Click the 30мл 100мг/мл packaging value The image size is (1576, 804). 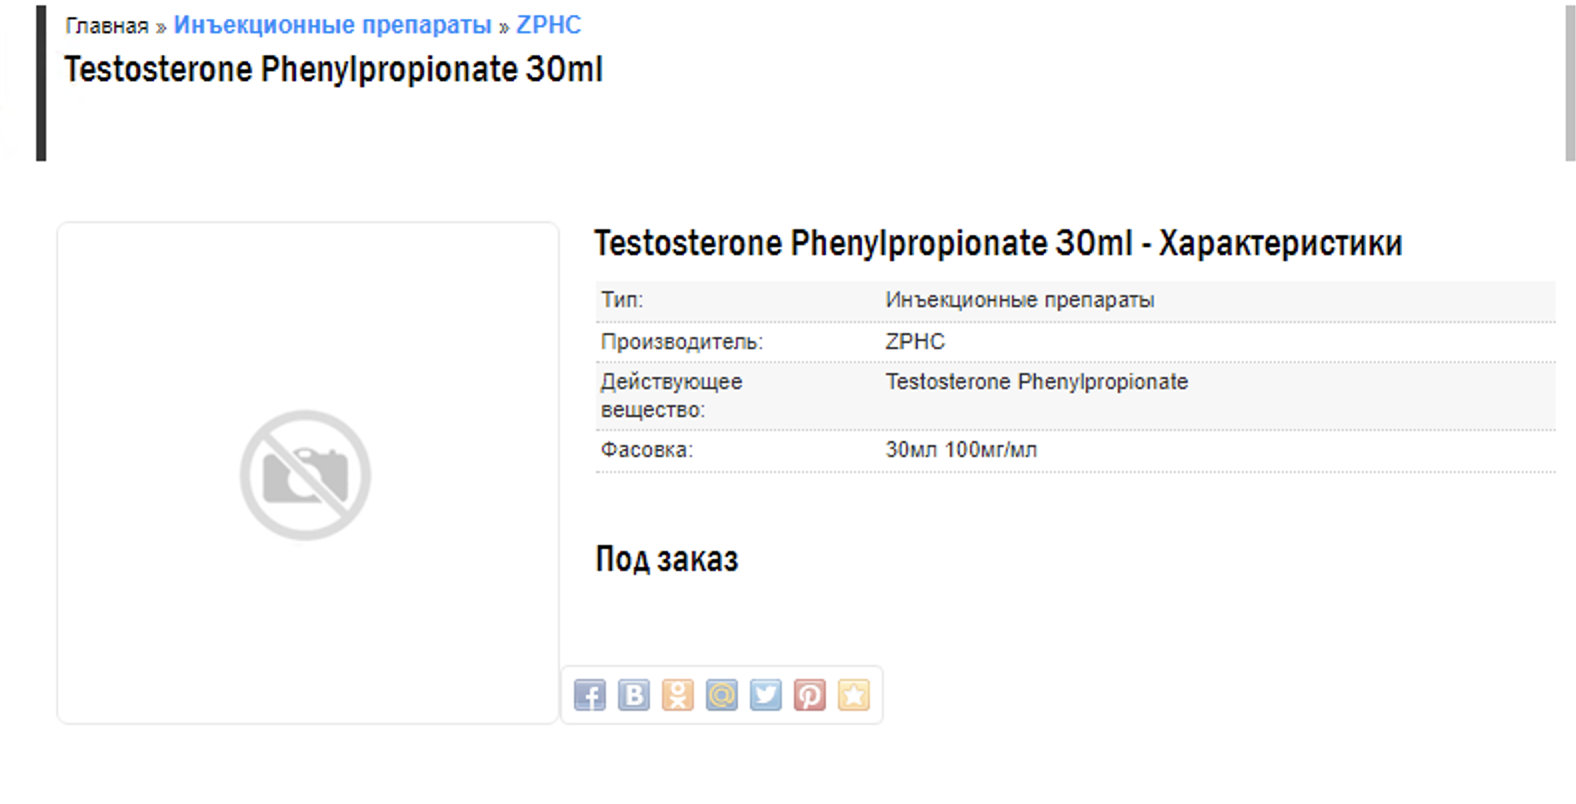pyautogui.click(x=961, y=450)
